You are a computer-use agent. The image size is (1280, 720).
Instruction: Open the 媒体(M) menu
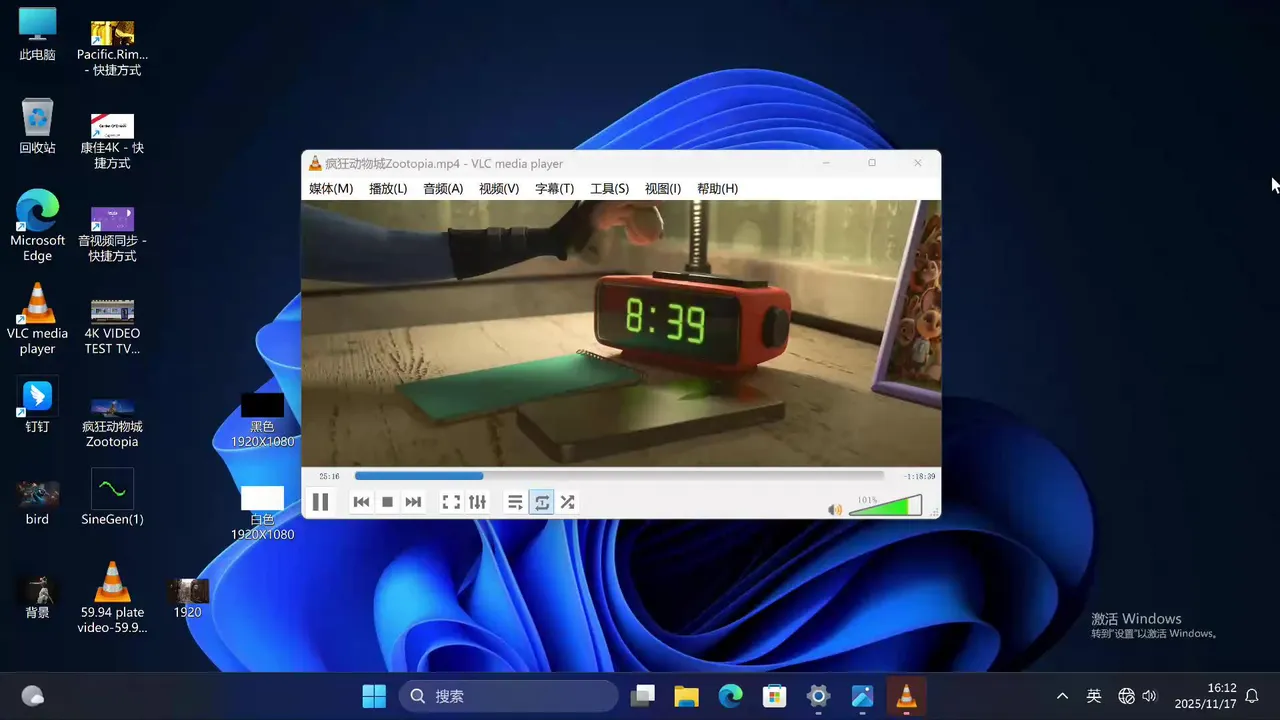click(x=331, y=188)
